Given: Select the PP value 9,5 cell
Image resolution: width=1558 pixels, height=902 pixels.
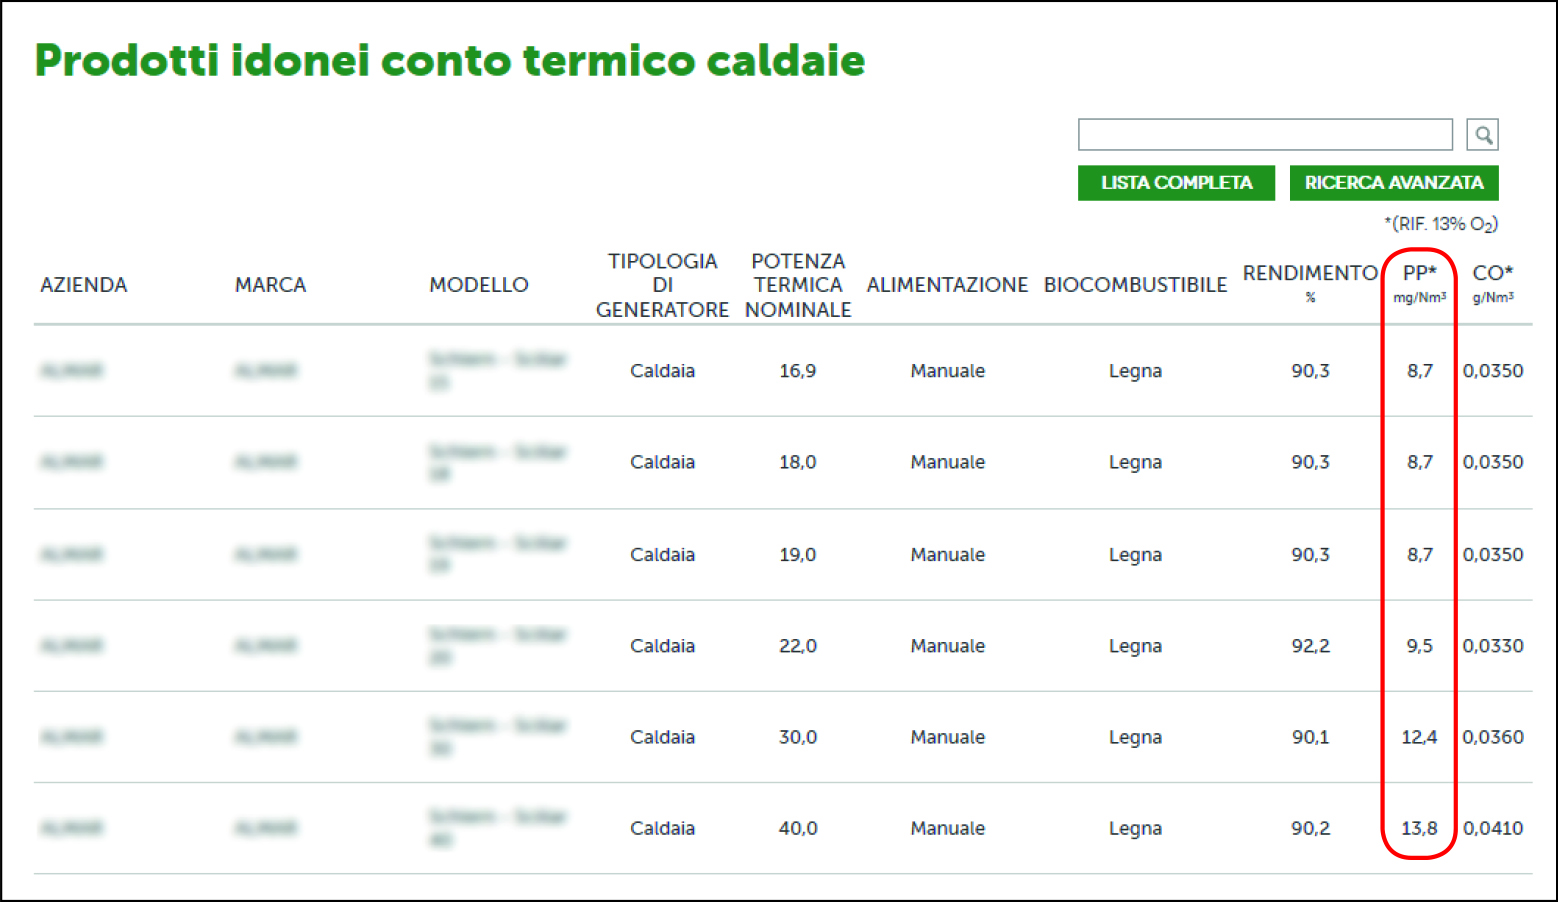Looking at the screenshot, I should click(x=1419, y=646).
